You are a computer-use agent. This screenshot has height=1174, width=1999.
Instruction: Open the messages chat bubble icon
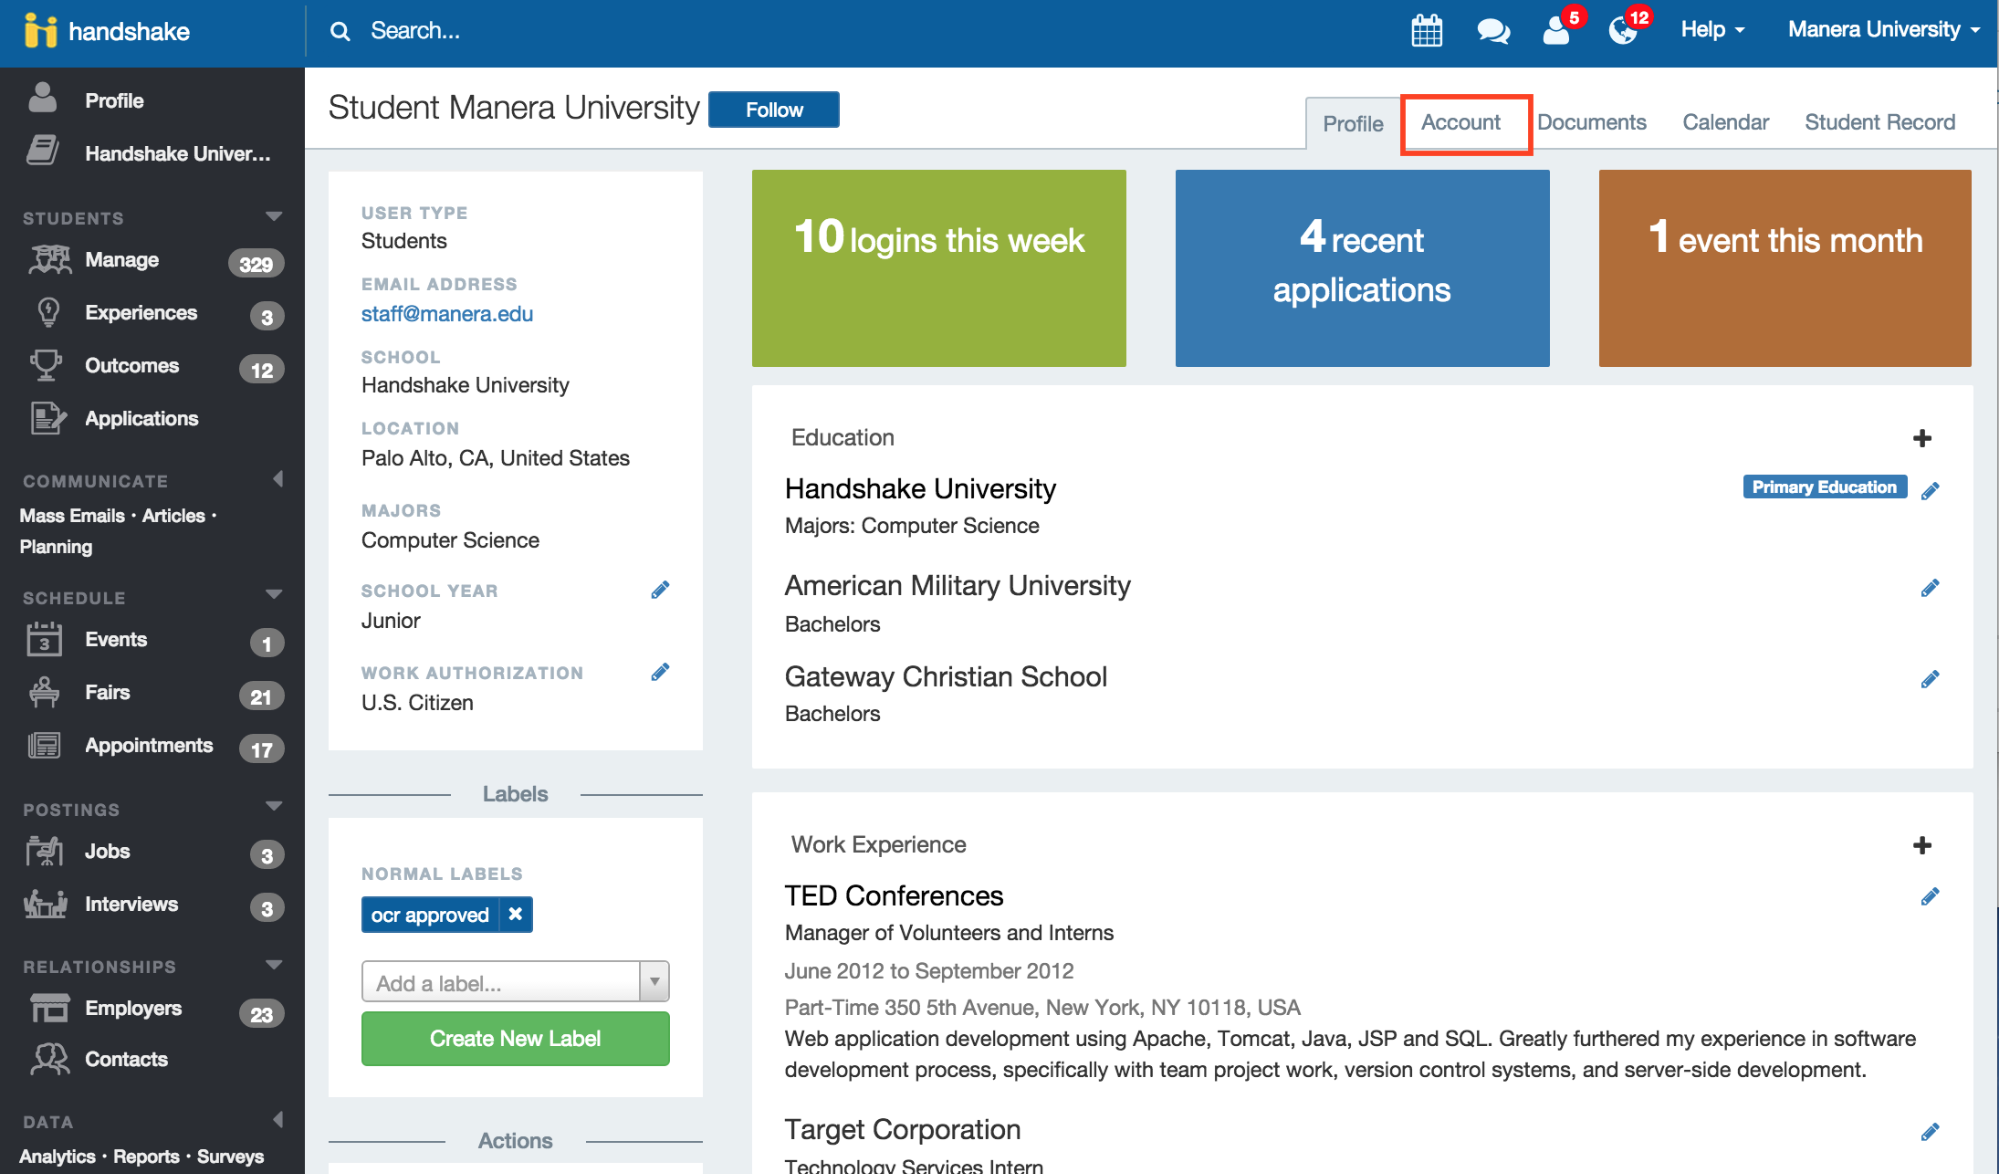[x=1493, y=31]
